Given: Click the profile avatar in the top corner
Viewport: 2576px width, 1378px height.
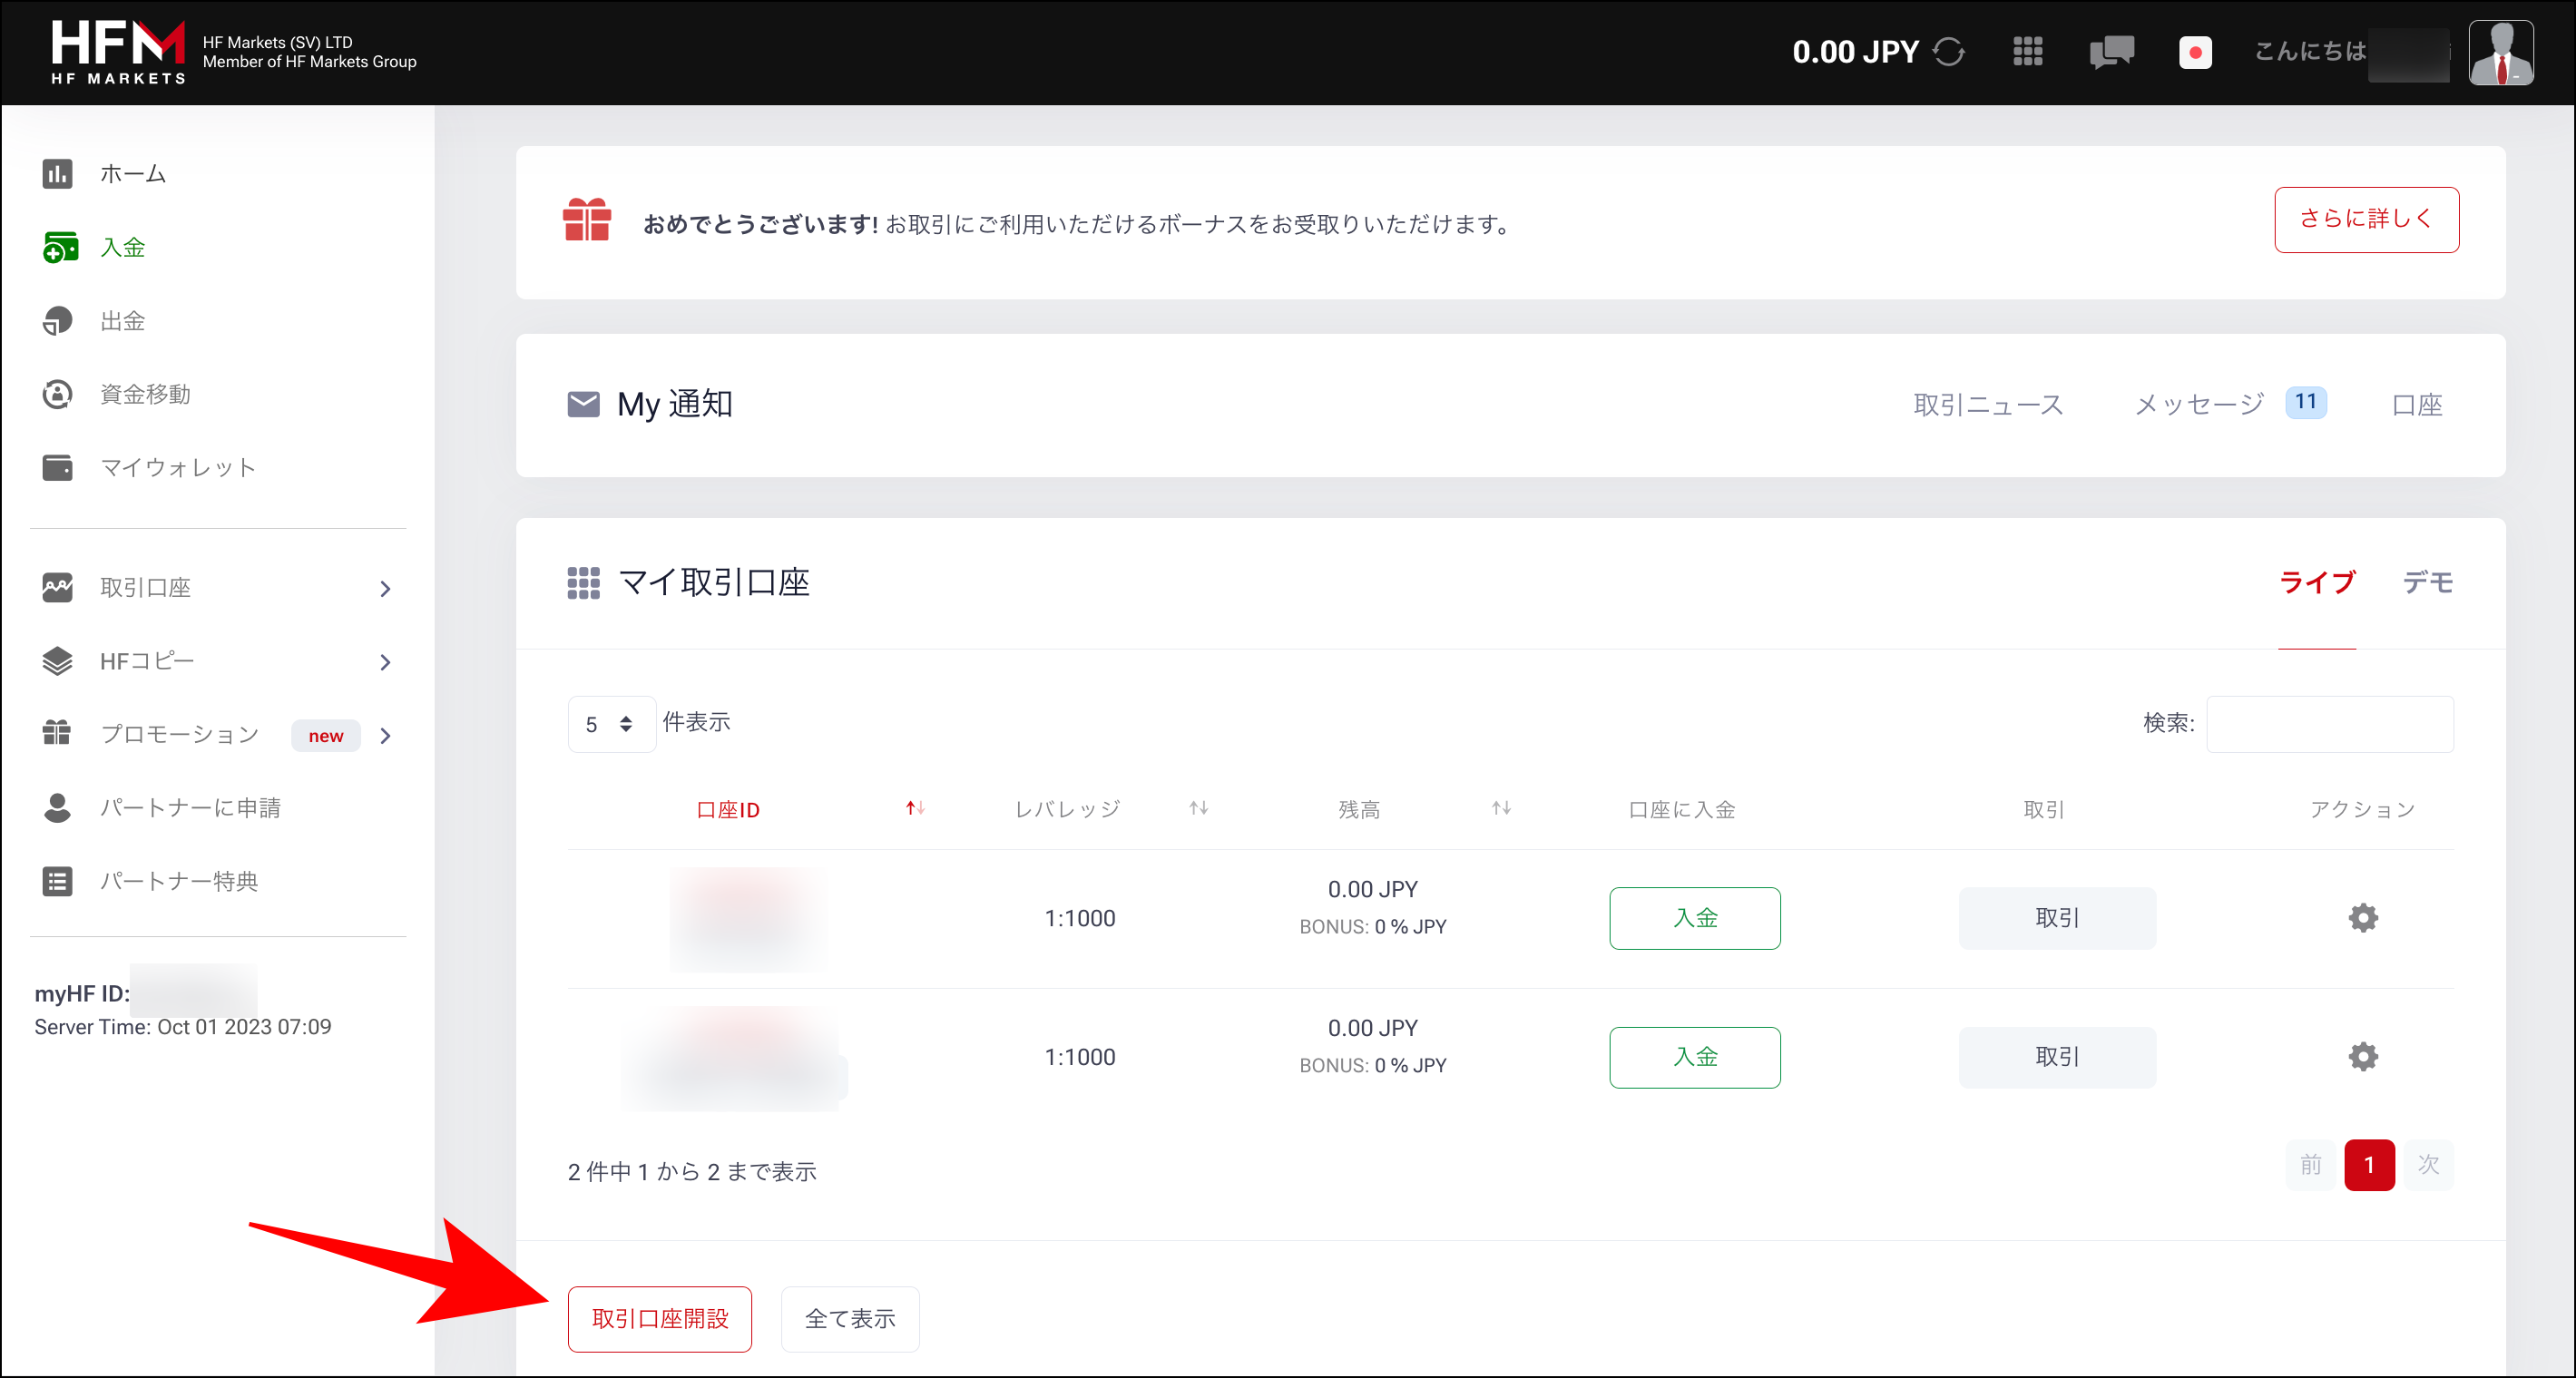Looking at the screenshot, I should (2502, 52).
